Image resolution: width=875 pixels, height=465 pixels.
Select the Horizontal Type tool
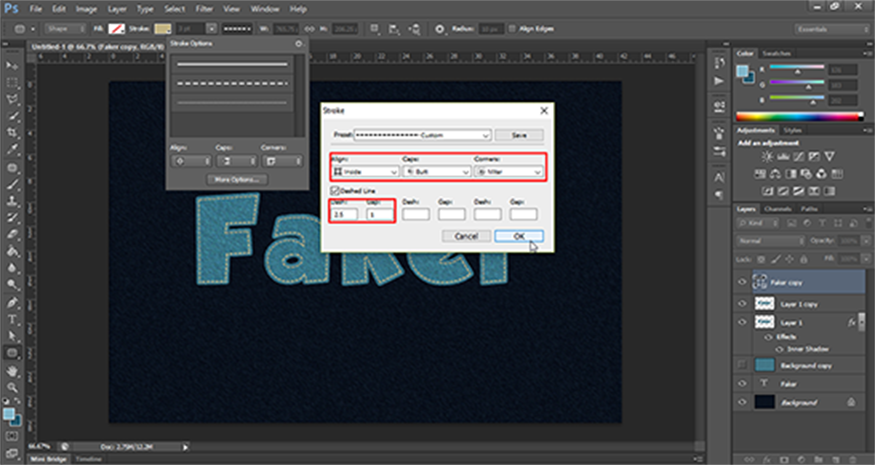pos(13,320)
